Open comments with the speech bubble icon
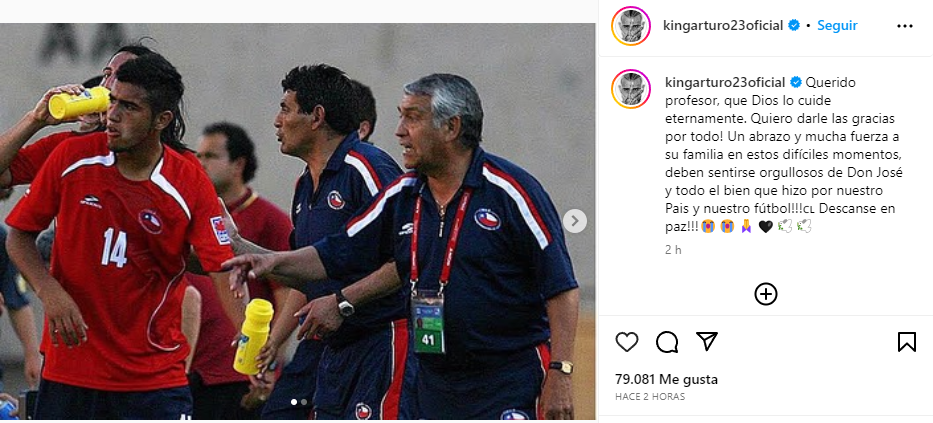 [667, 341]
